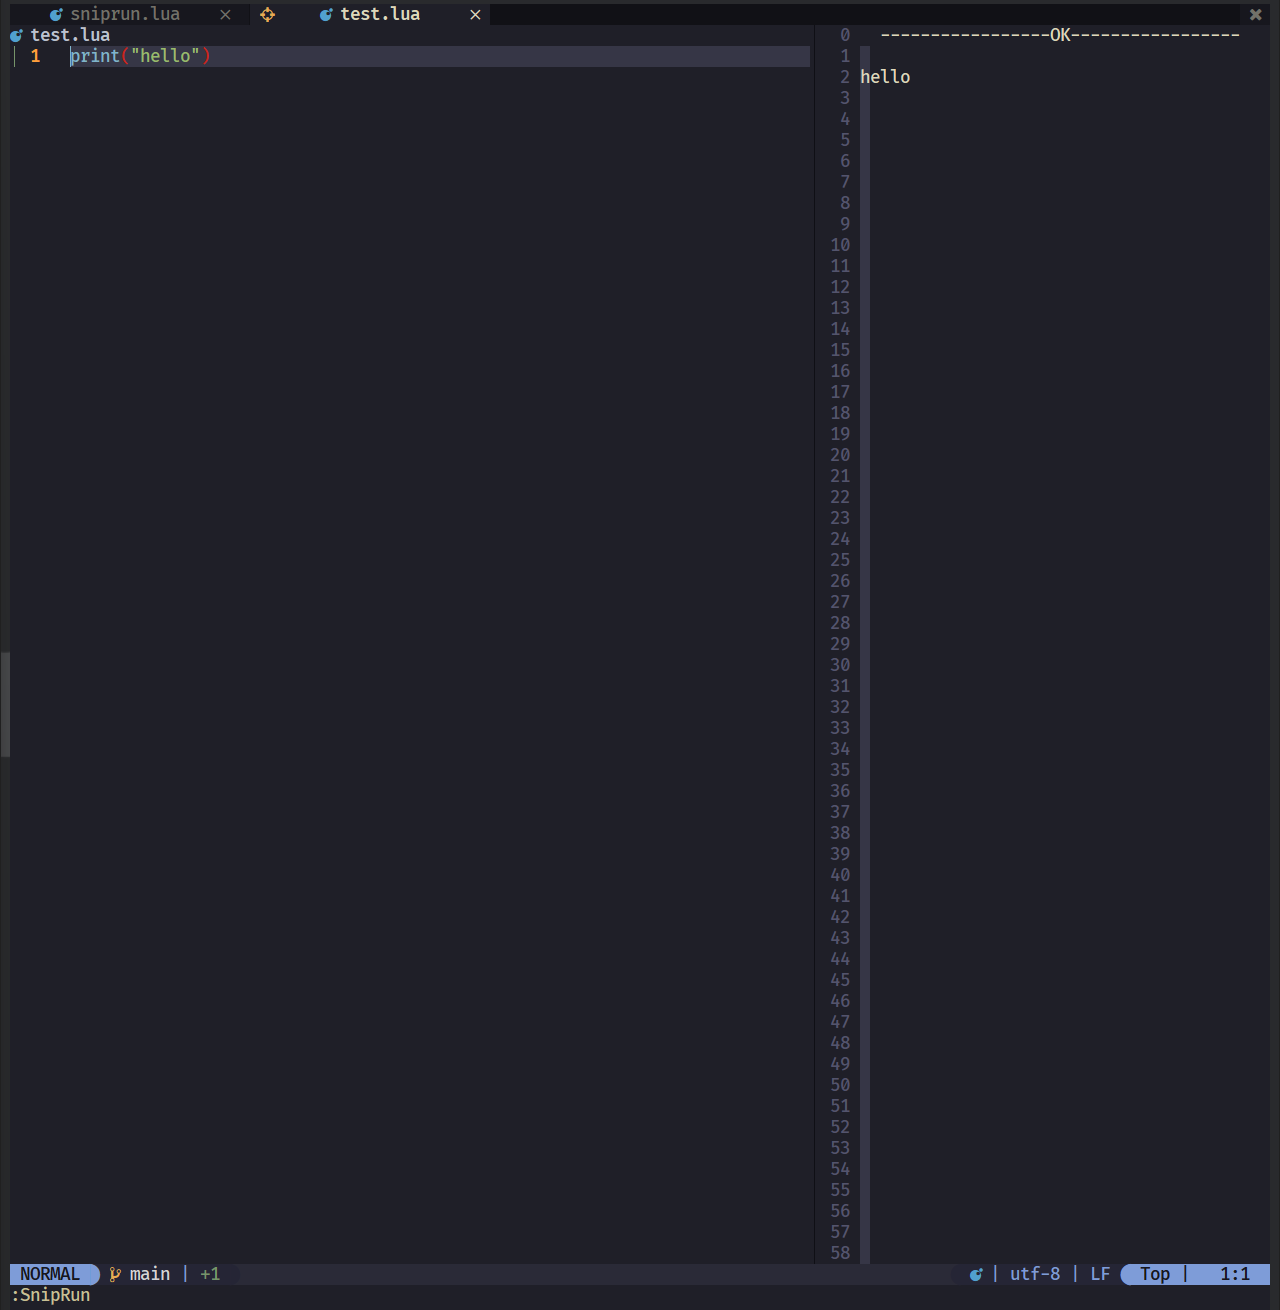Screen dimensions: 1280x1310
Task: Close the test.lua buffer
Action: 475,14
